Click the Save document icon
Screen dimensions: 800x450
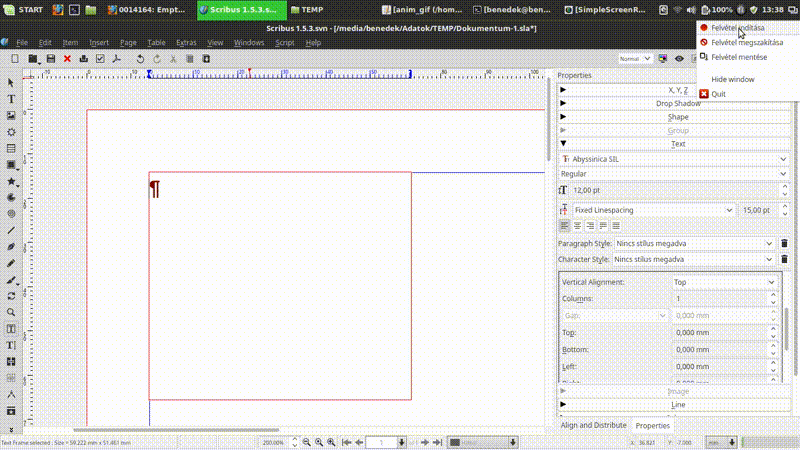(50, 59)
